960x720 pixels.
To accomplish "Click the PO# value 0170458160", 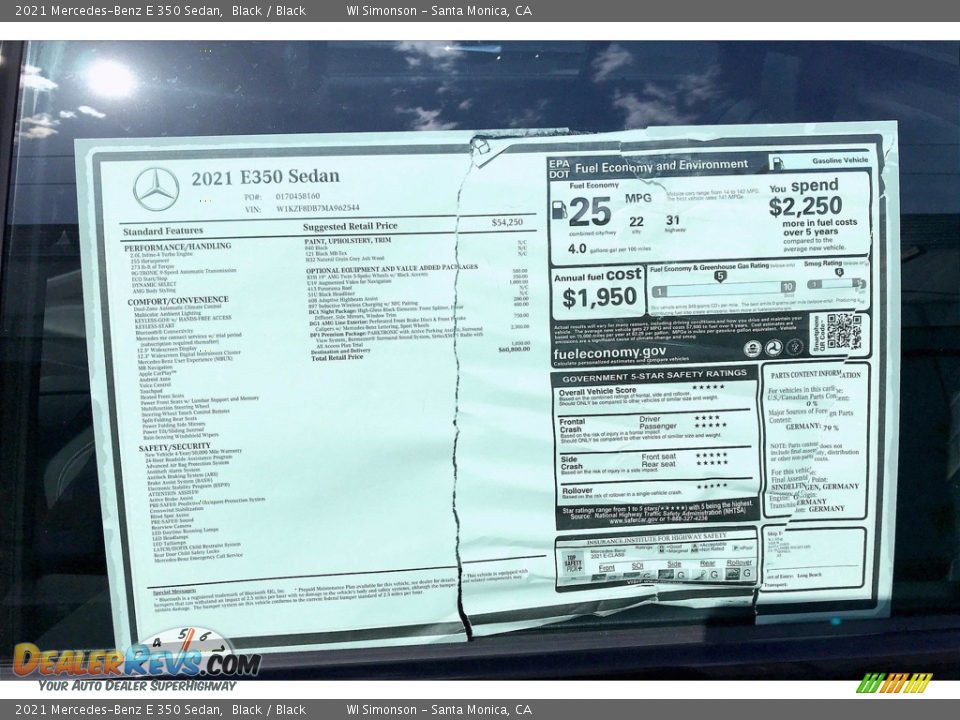I will click(x=298, y=197).
